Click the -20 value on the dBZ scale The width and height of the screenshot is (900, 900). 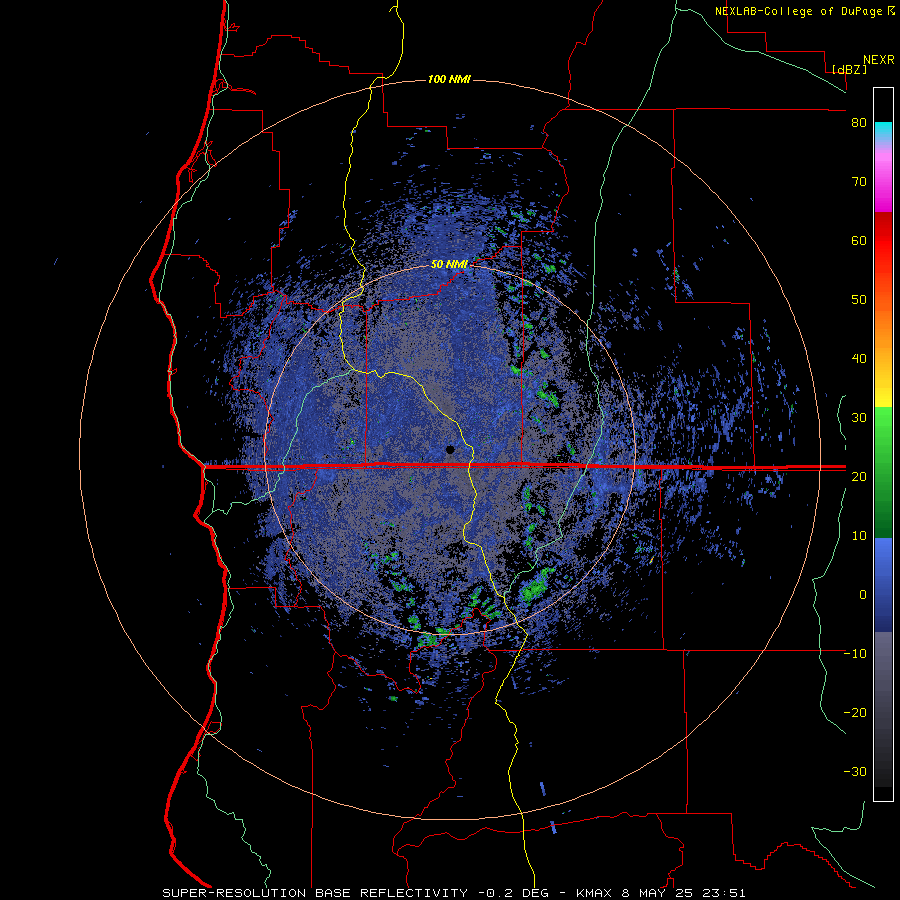855,712
